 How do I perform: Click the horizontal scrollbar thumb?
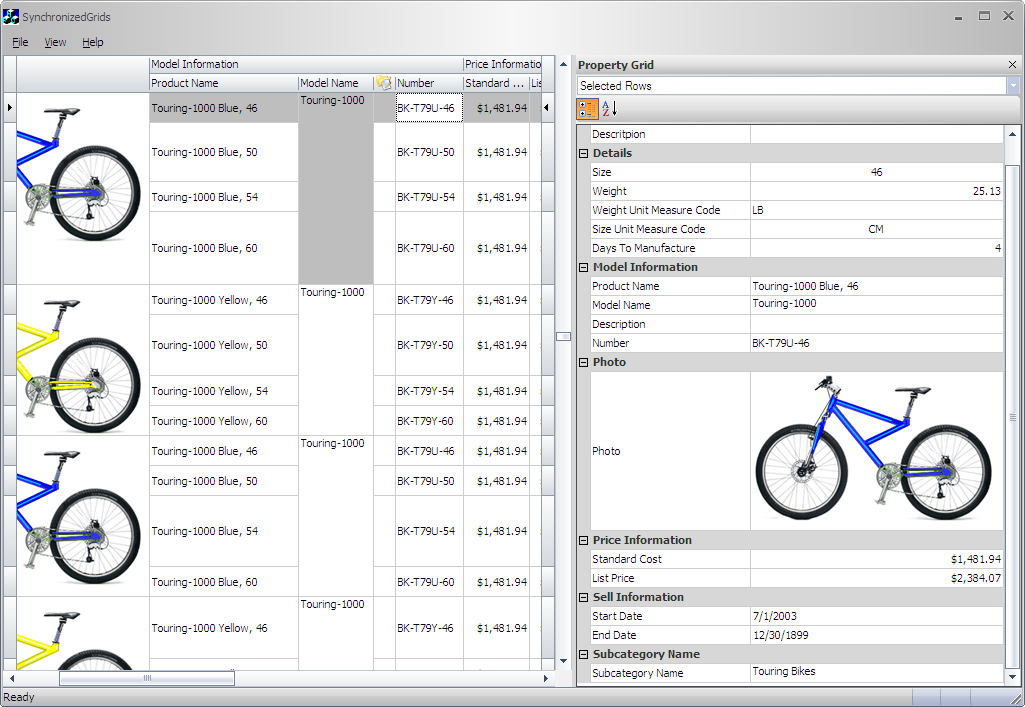147,678
